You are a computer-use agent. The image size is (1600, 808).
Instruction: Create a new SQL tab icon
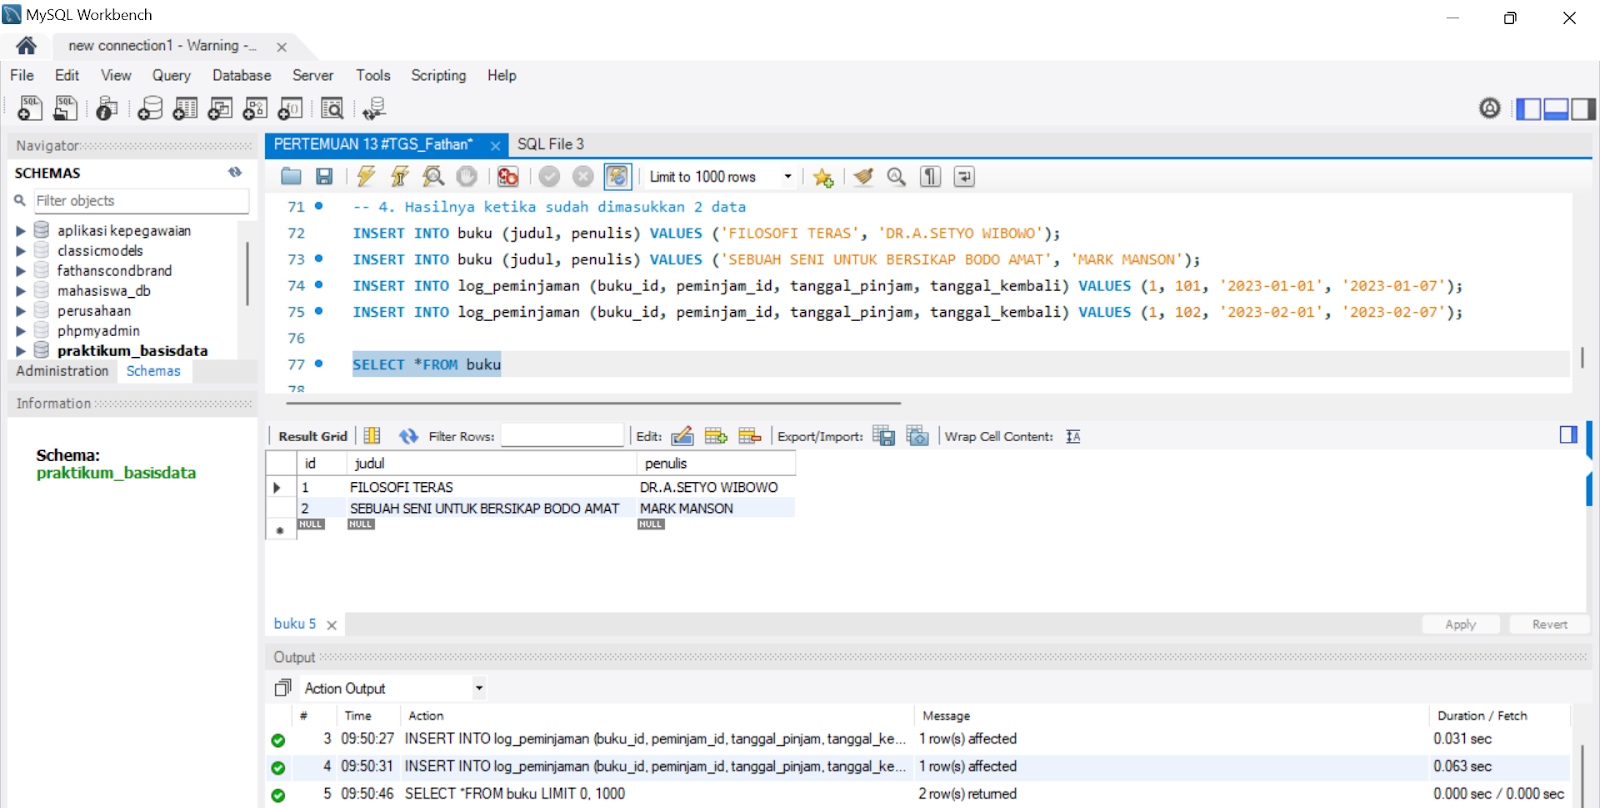(x=30, y=108)
